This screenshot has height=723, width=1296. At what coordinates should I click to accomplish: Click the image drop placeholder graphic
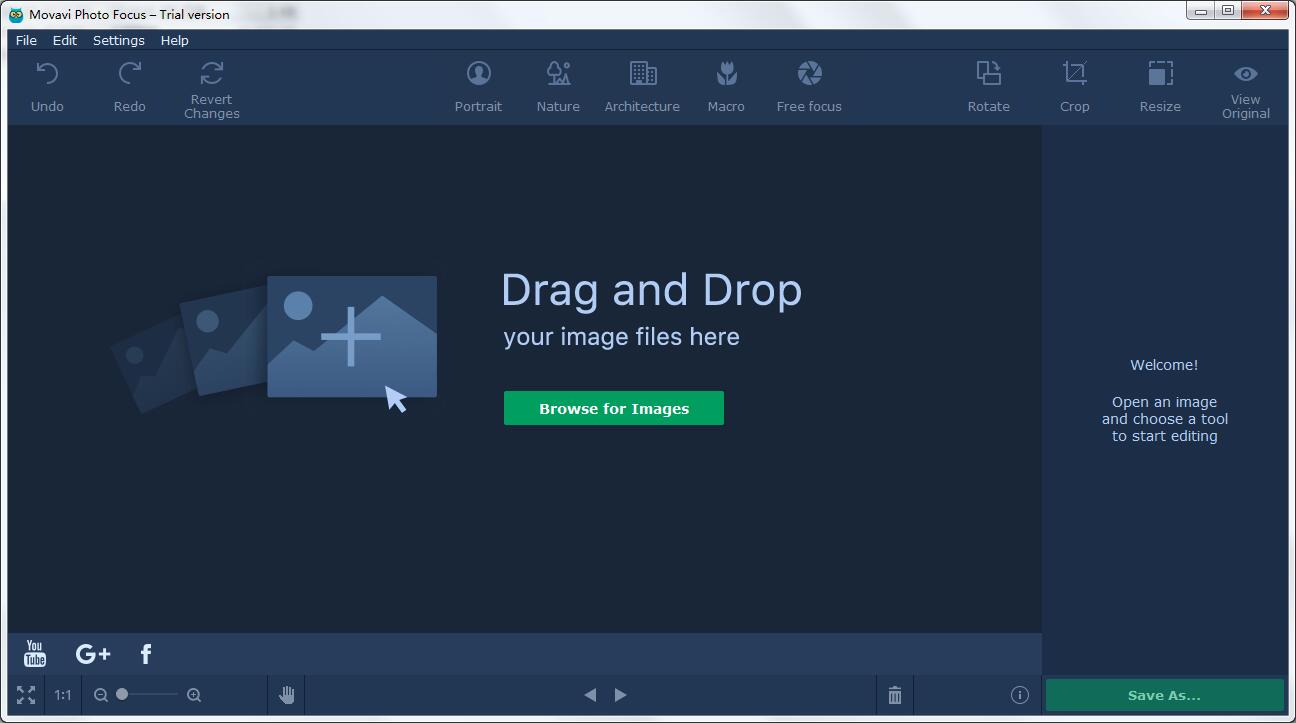(x=275, y=344)
